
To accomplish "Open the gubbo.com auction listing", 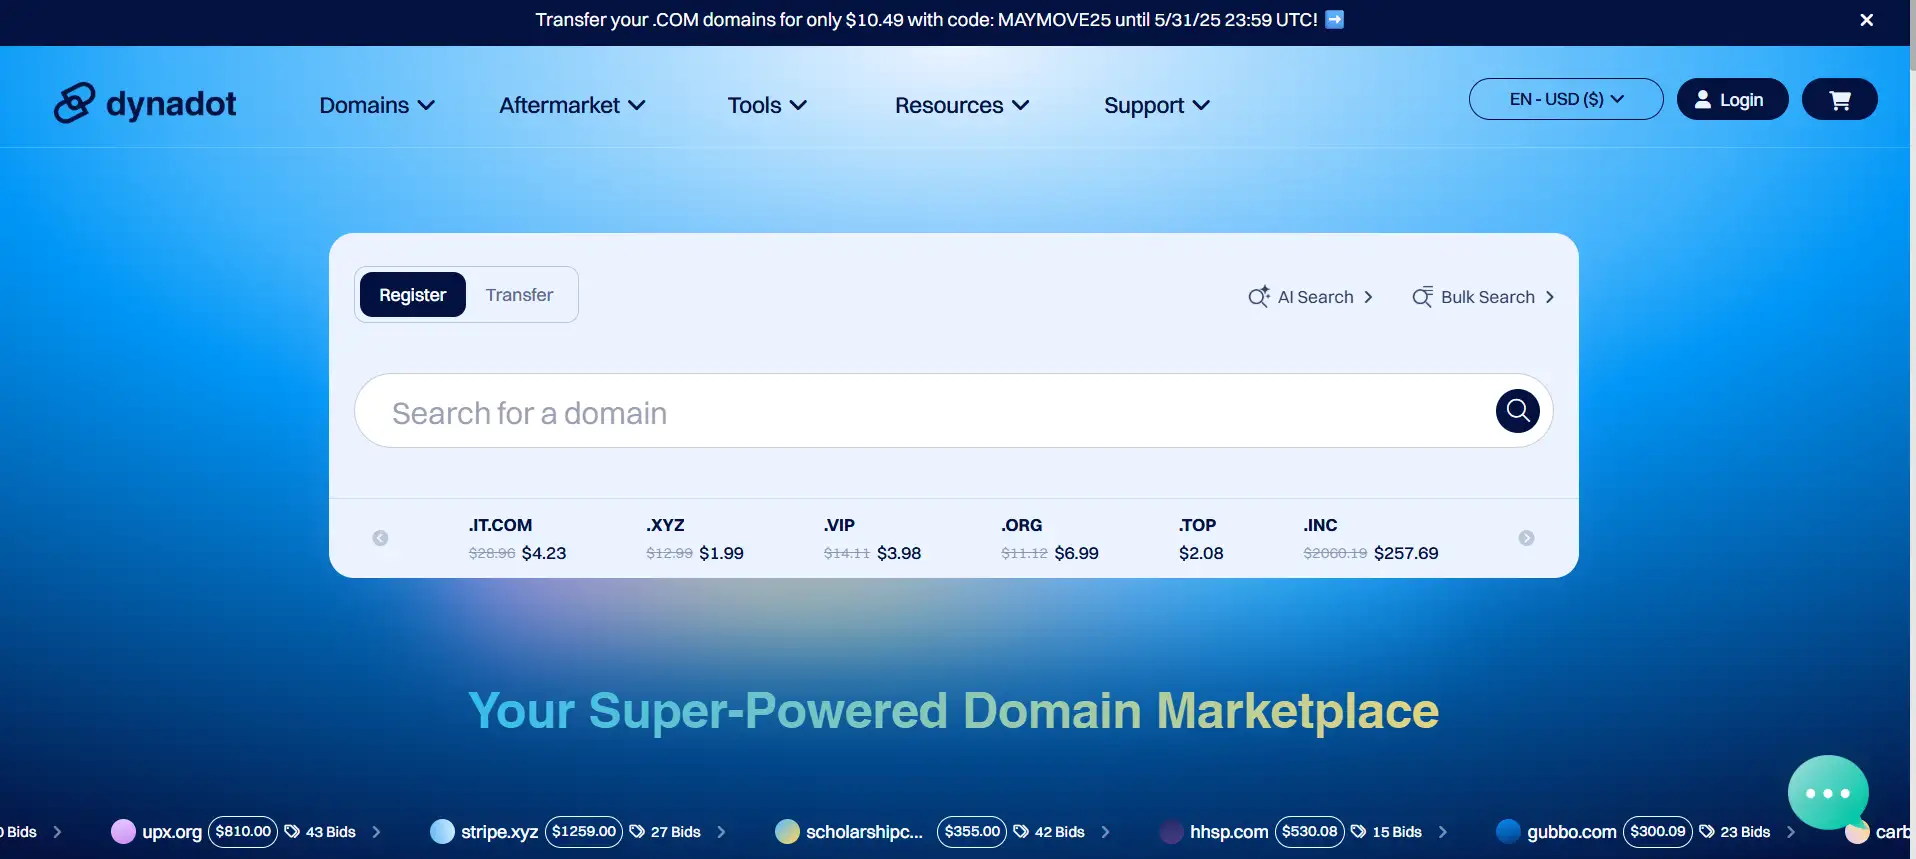I will [1571, 832].
